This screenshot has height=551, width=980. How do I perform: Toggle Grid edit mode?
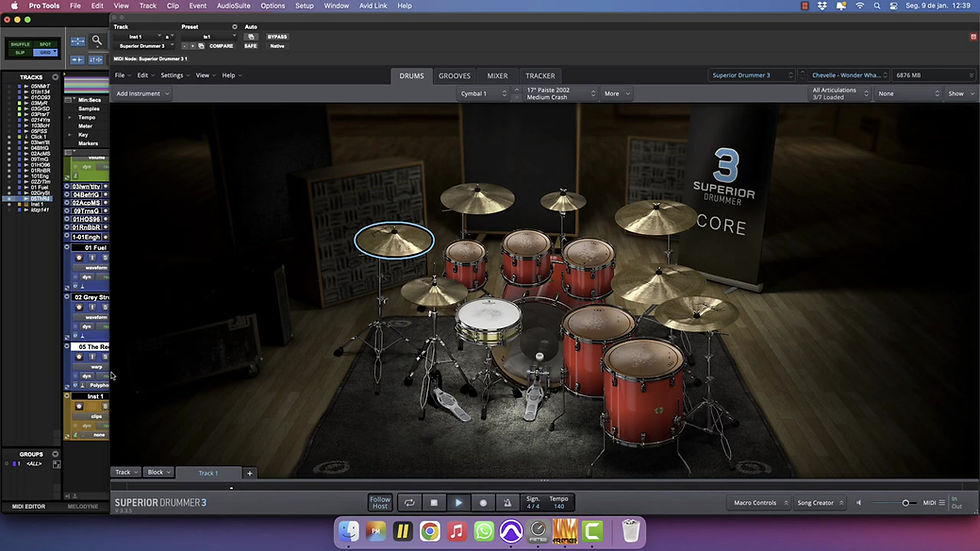tap(45, 52)
